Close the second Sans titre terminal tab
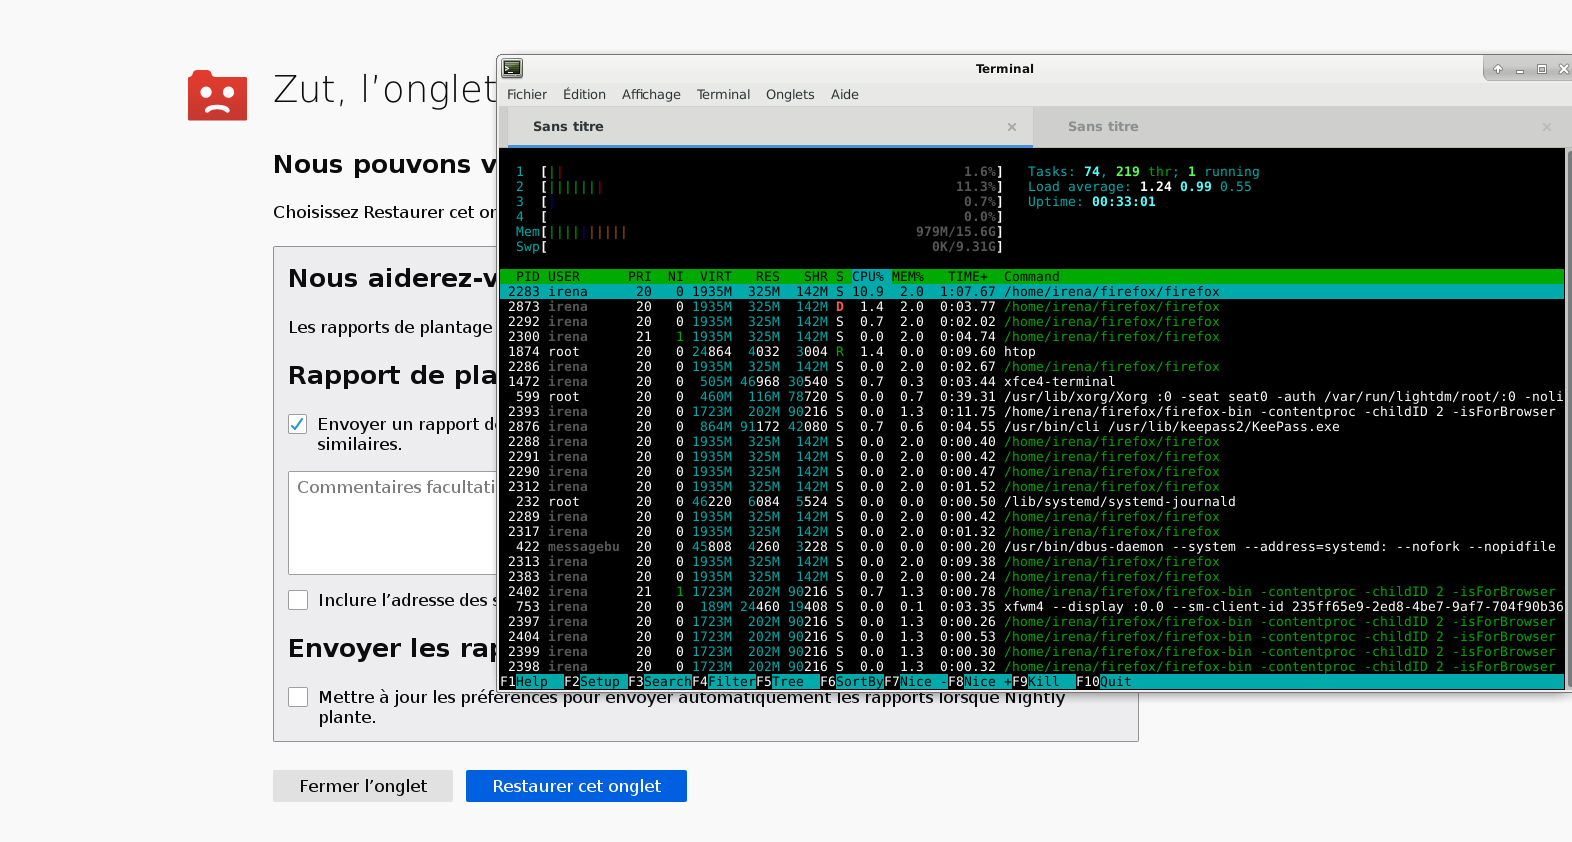 tap(1547, 127)
